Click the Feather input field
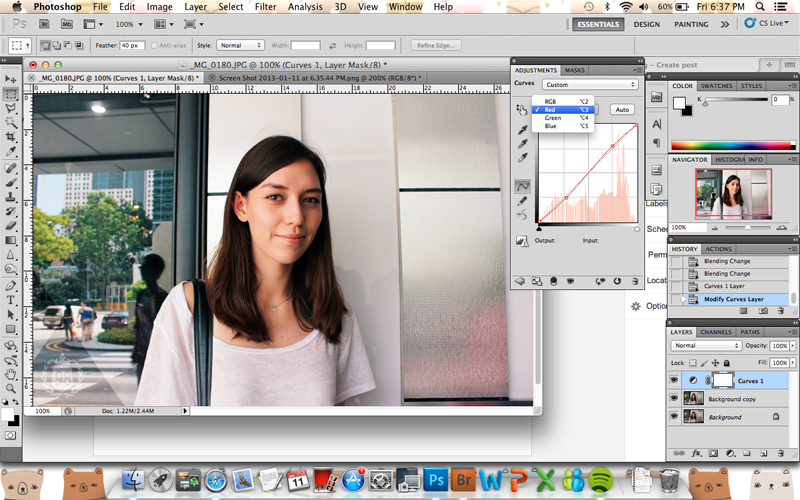The width and height of the screenshot is (800, 500). [132, 45]
